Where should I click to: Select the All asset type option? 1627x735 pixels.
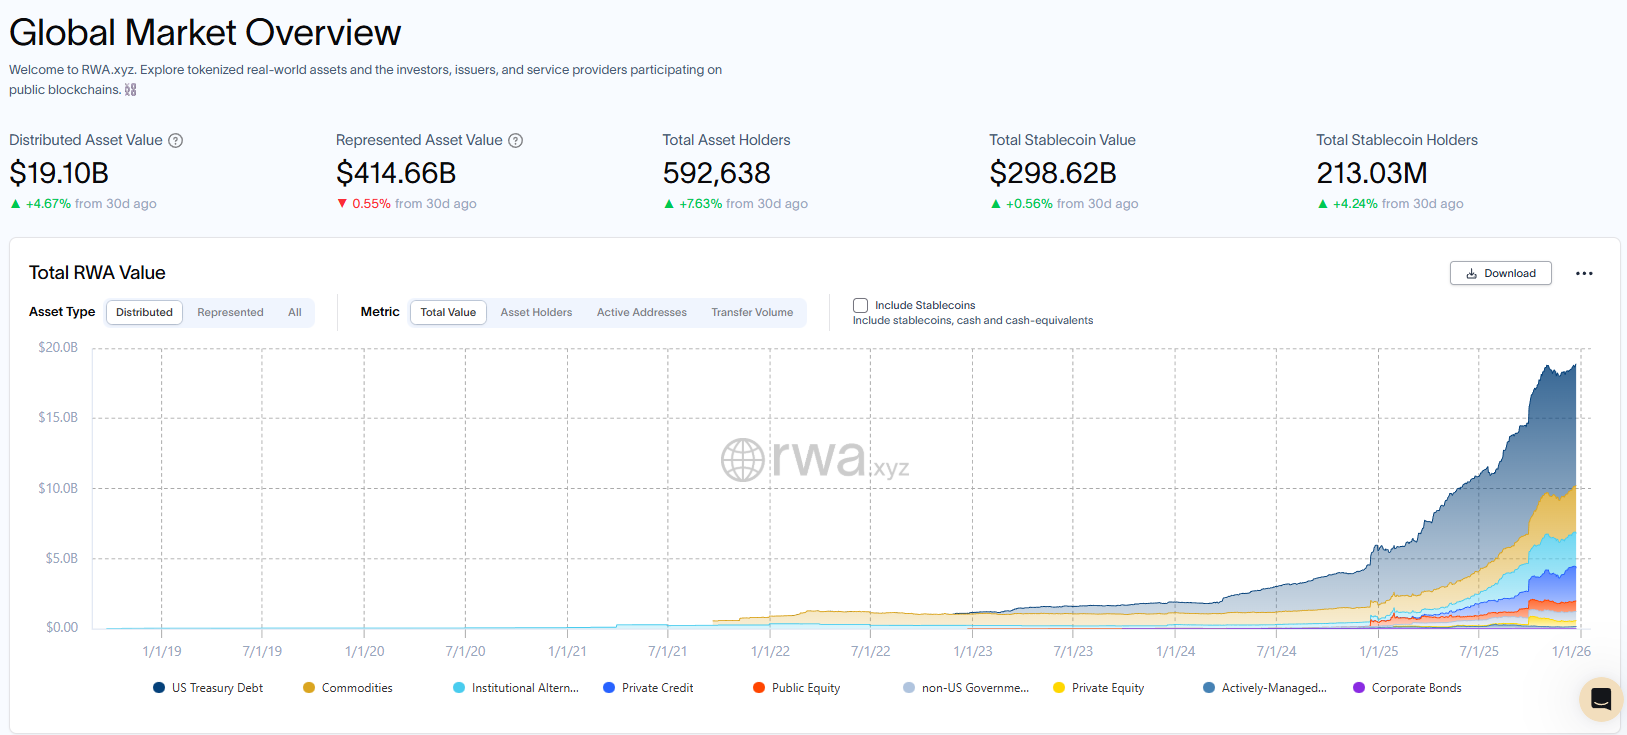tap(295, 312)
